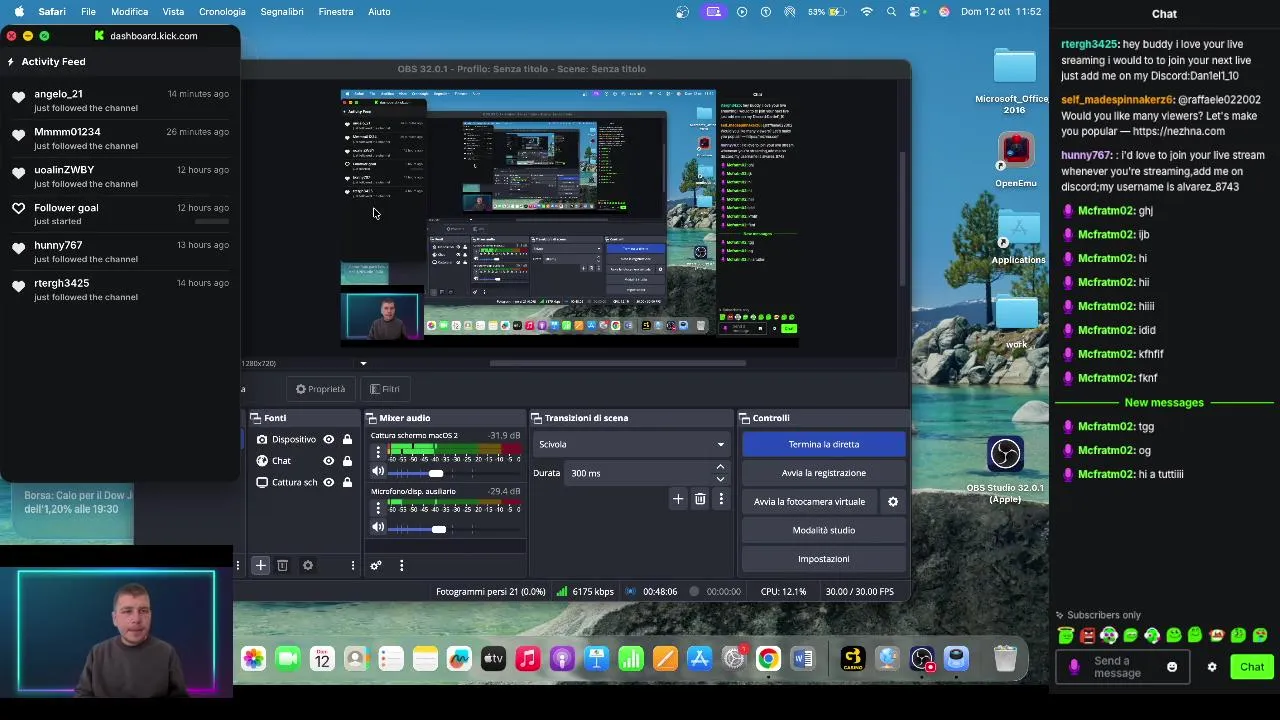The height and width of the screenshot is (720, 1280).
Task: Open Microfono/disp. ausiliario options dots
Action: (x=378, y=508)
